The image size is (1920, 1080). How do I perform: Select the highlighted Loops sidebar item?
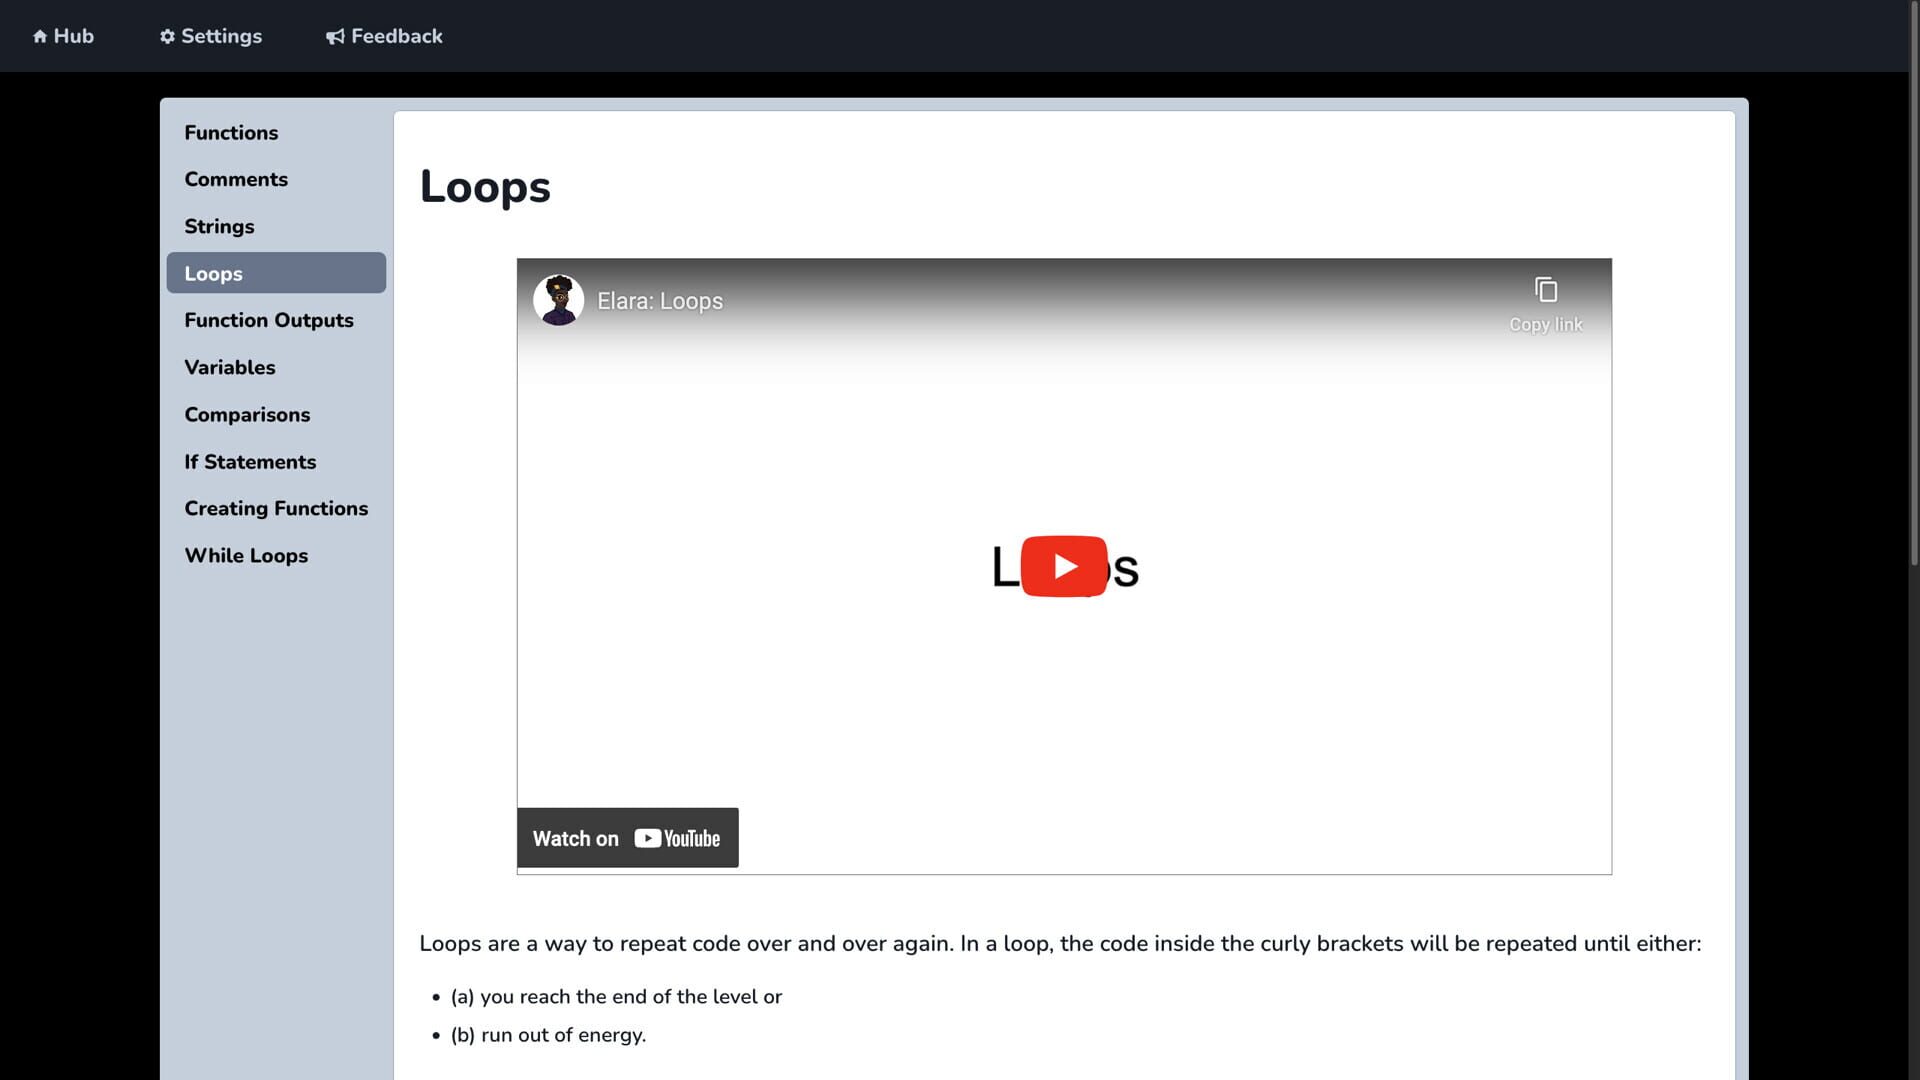[275, 273]
